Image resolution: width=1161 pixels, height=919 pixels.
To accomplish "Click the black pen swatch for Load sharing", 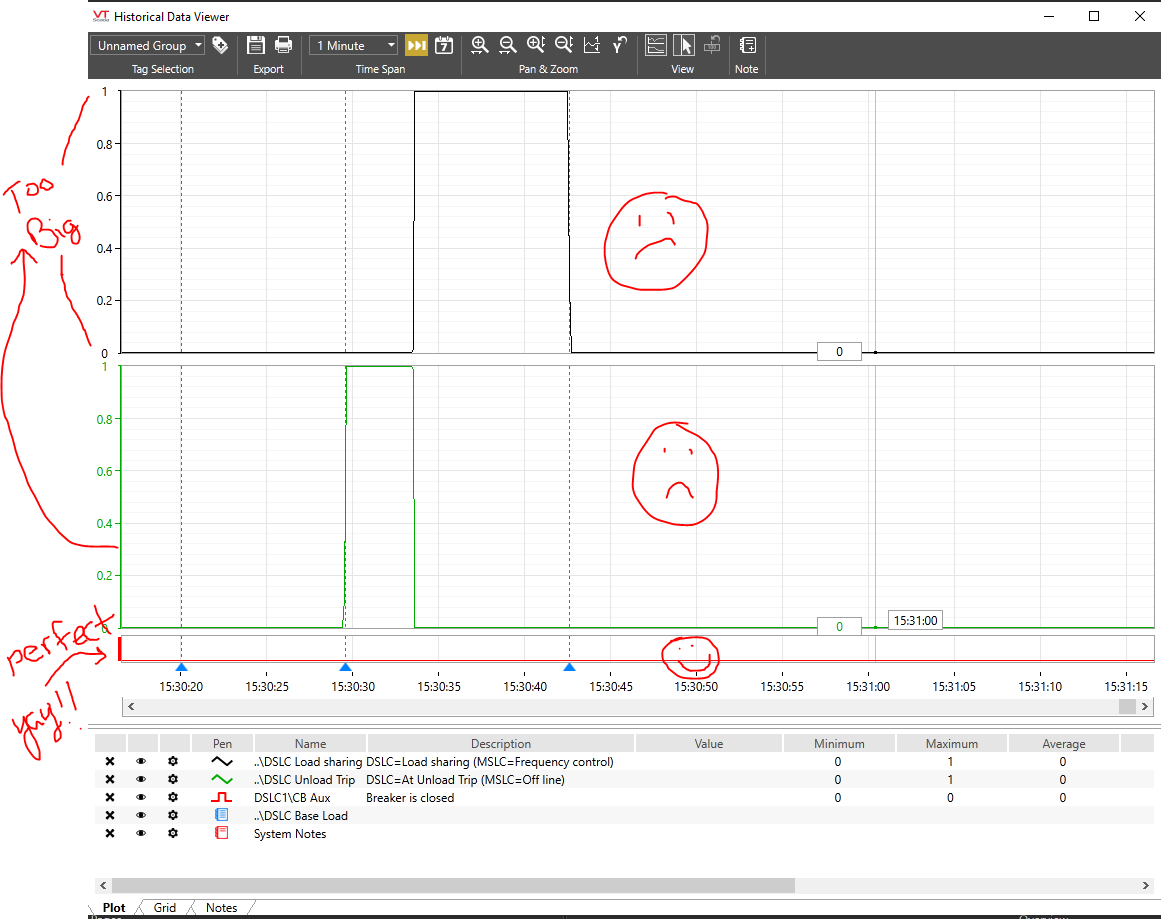I will (x=221, y=761).
